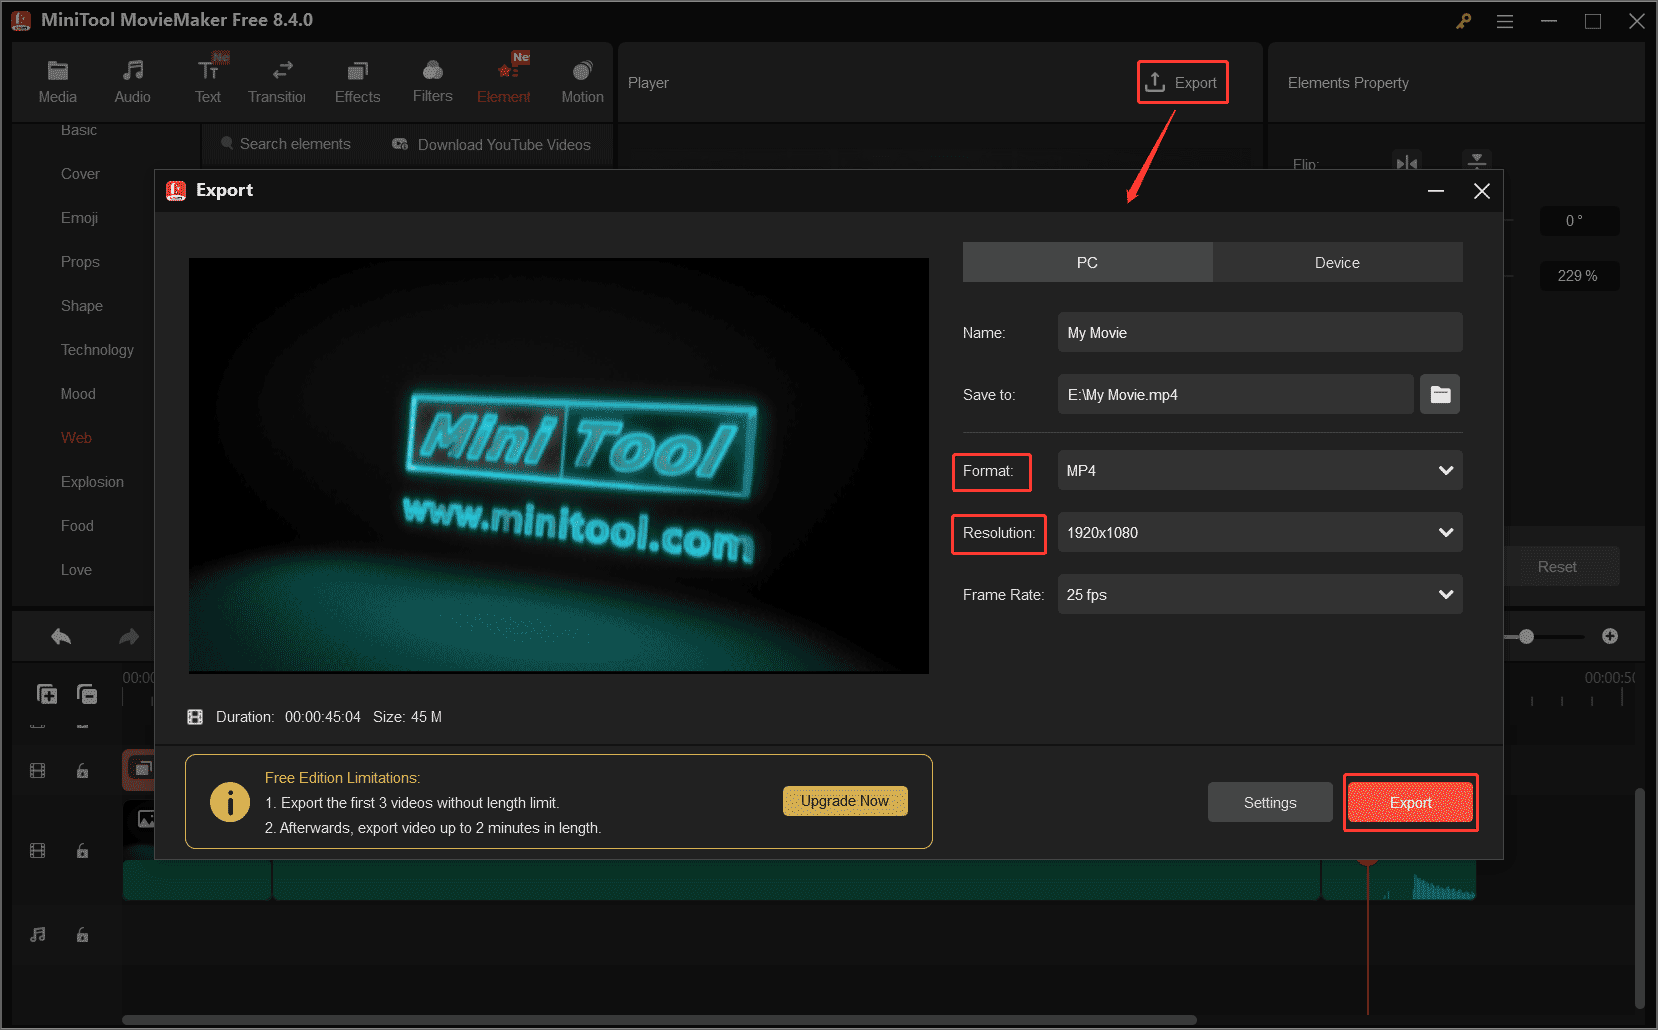The width and height of the screenshot is (1658, 1030).
Task: Open export Settings
Action: point(1269,801)
